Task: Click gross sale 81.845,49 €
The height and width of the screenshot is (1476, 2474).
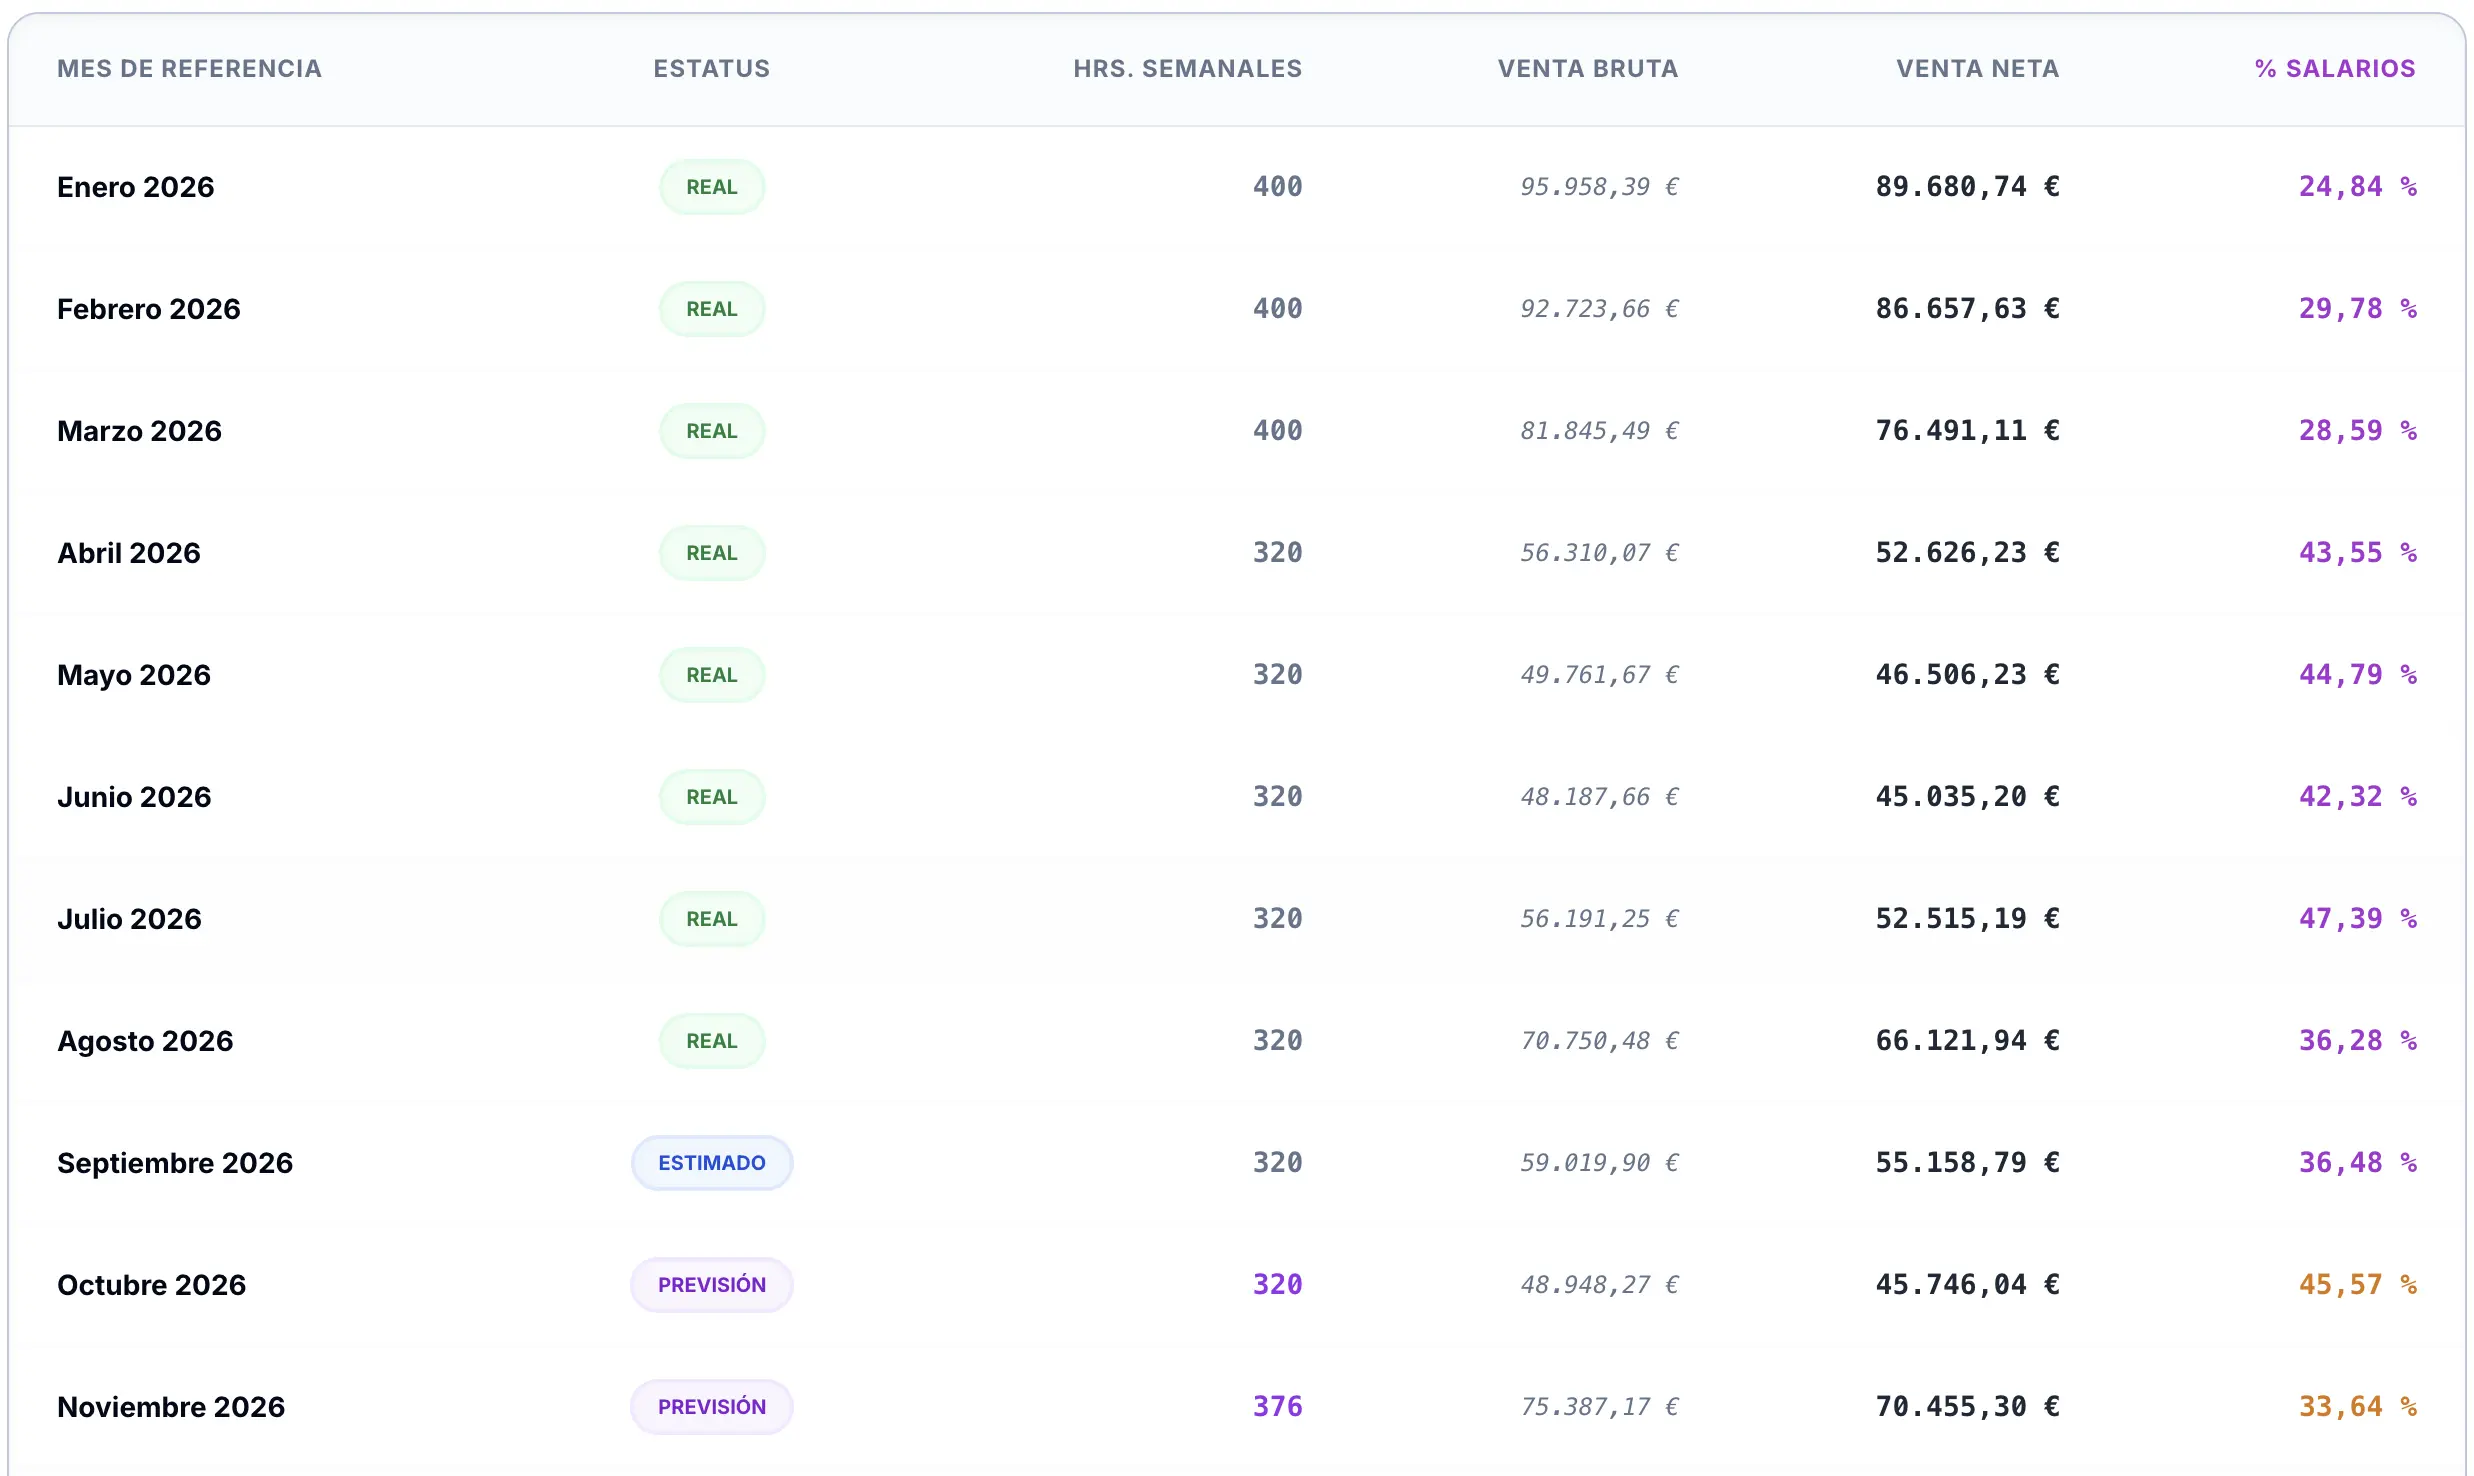Action: pos(1599,431)
